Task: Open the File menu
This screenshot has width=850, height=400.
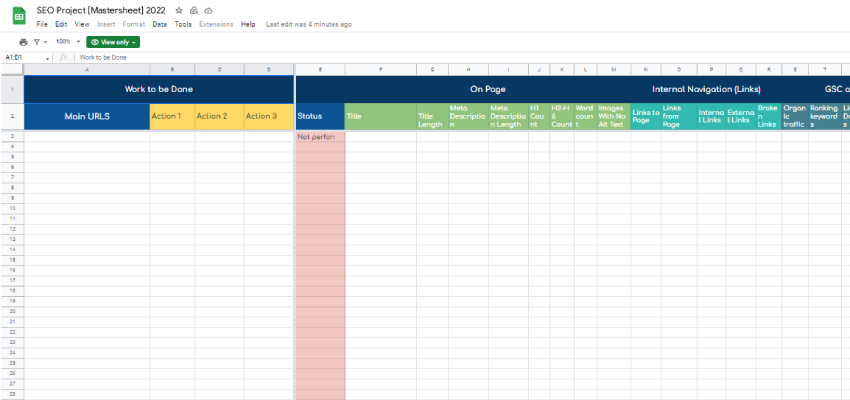Action: 41,24
